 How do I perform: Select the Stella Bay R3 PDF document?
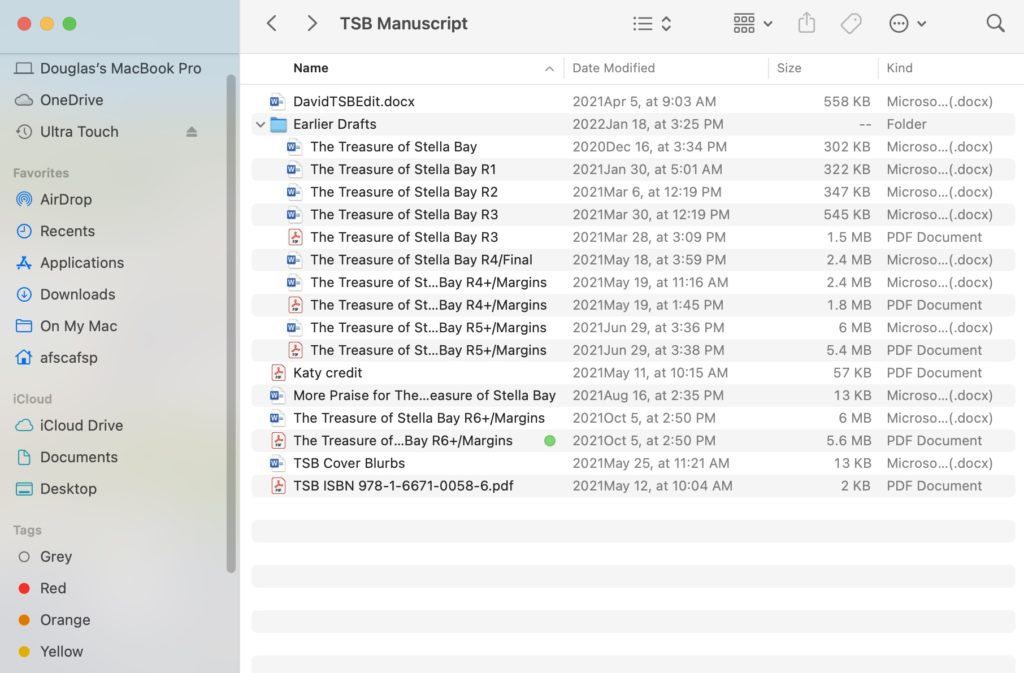coord(633,237)
